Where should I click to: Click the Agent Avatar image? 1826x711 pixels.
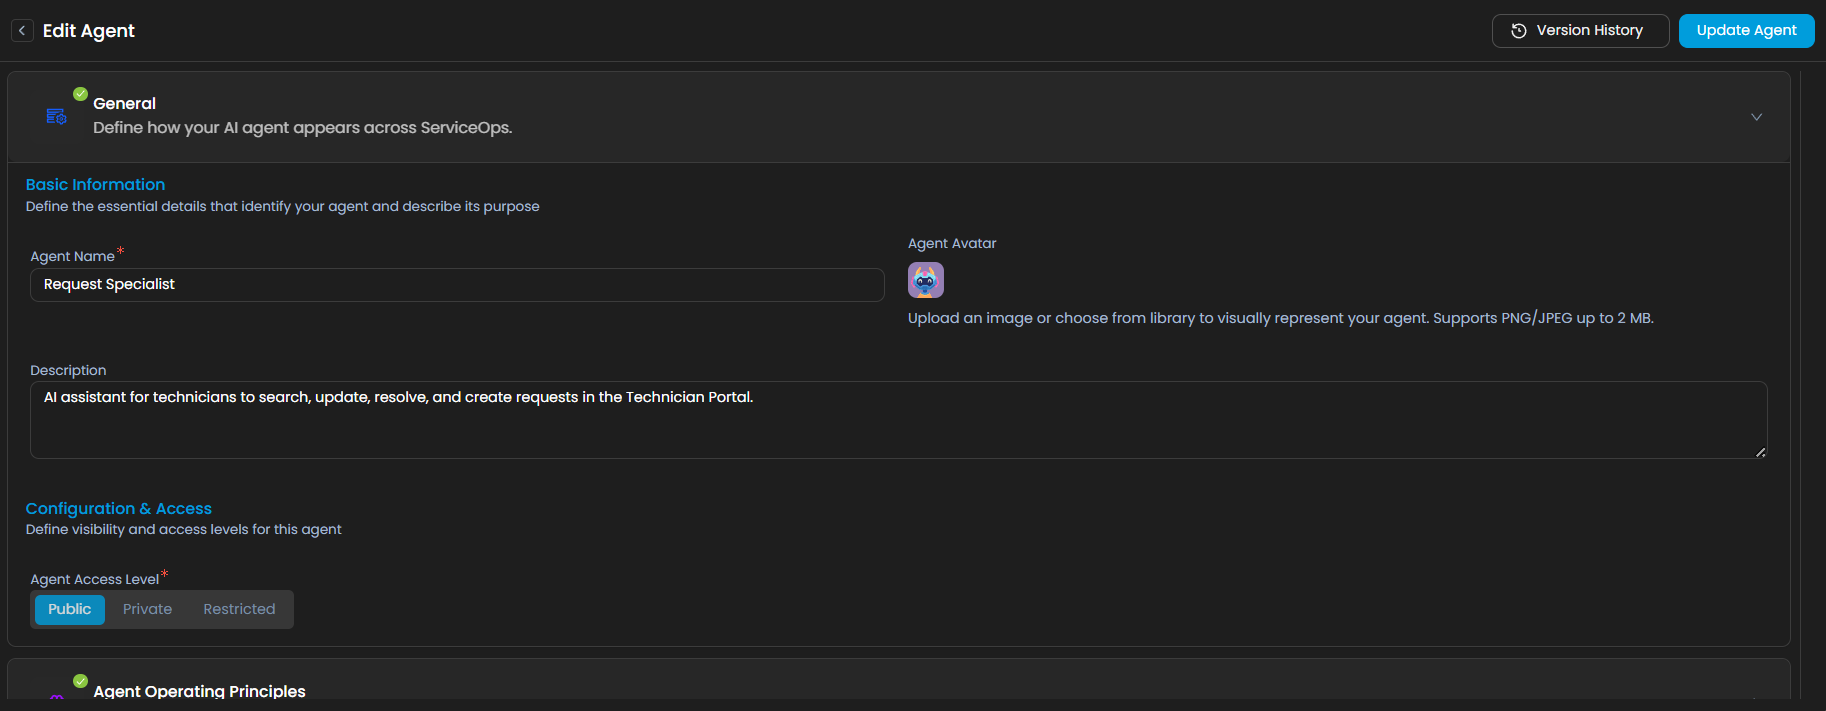click(x=925, y=280)
